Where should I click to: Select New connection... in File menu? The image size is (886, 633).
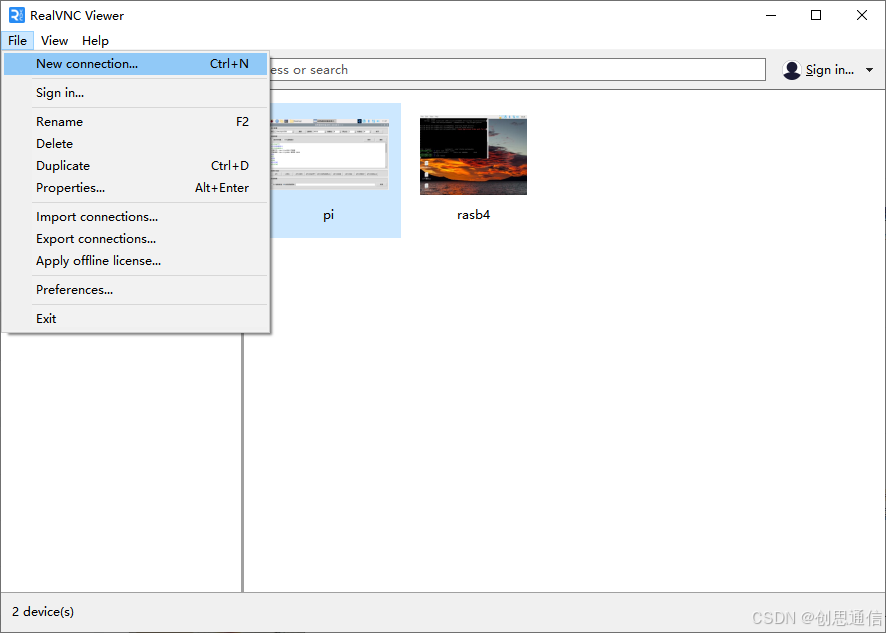(136, 64)
